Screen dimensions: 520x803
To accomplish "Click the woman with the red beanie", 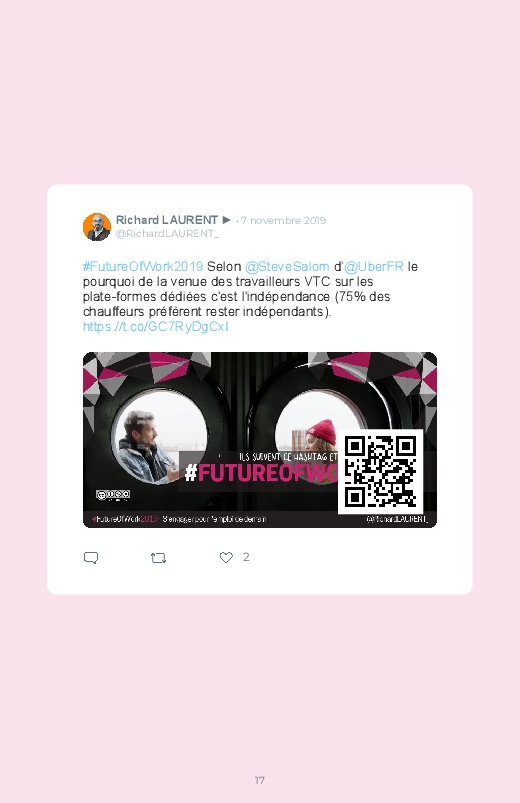I will coord(321,435).
